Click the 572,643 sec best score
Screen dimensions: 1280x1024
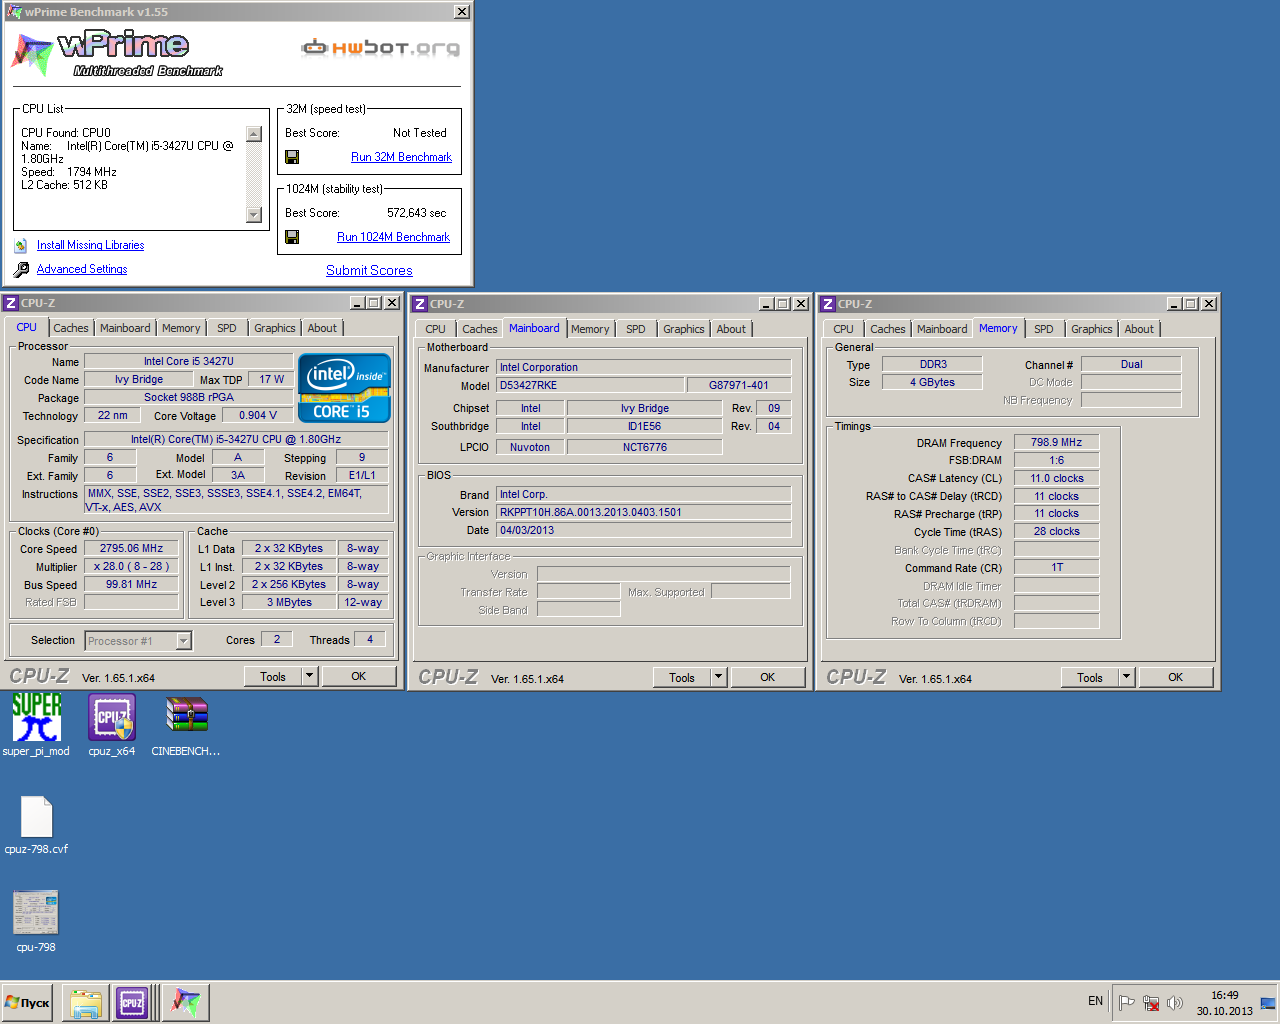coord(416,213)
